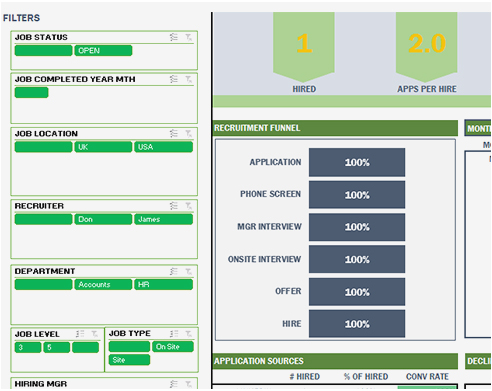Select the RECRUITER slicer header

(39, 206)
